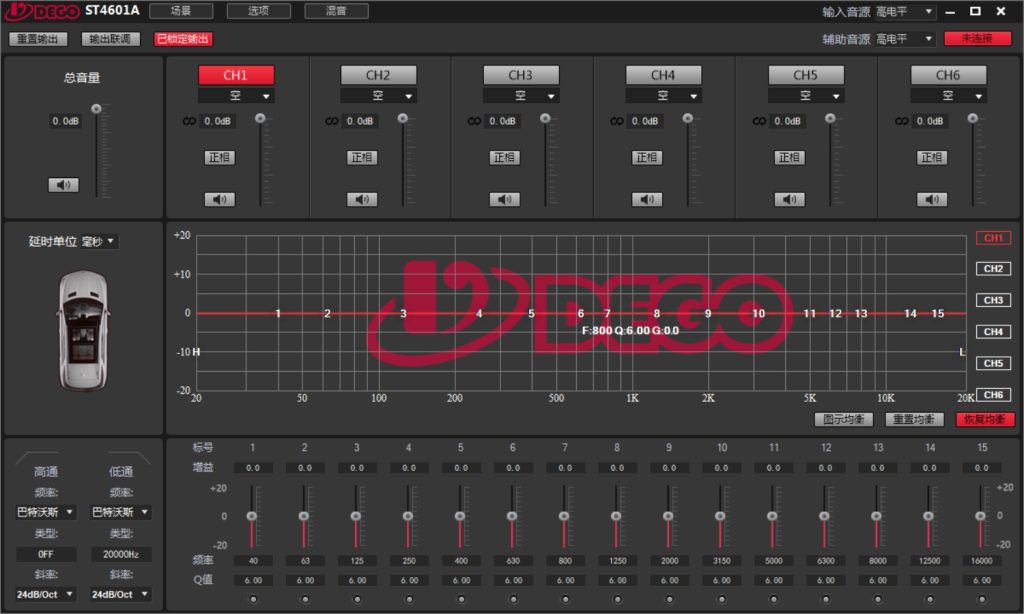Image resolution: width=1024 pixels, height=614 pixels.
Task: Click the 图示均衡 graphic EQ button
Action: click(844, 419)
